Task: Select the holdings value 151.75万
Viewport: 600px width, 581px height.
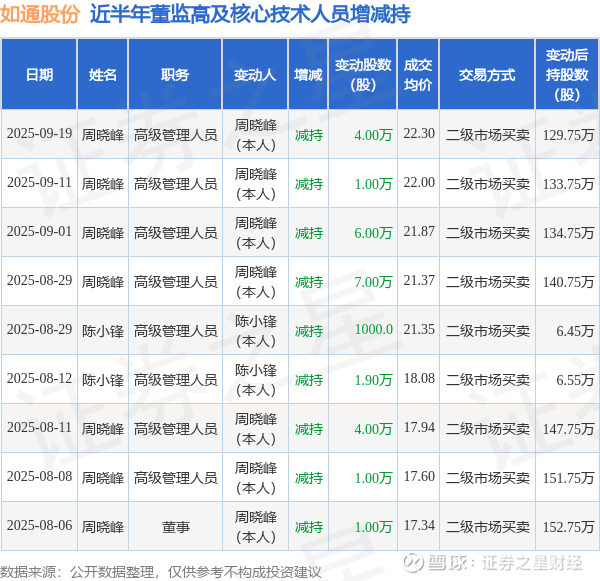Action: 568,478
